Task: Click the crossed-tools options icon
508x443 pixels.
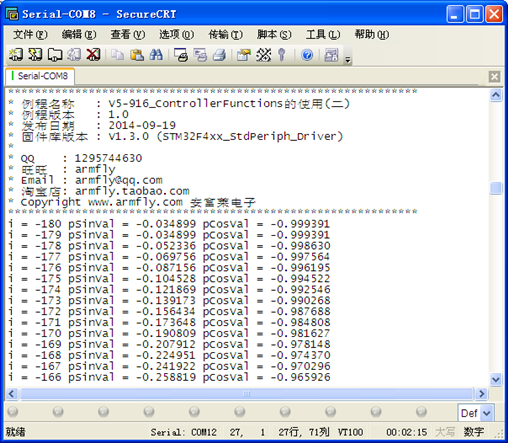Action: 263,55
